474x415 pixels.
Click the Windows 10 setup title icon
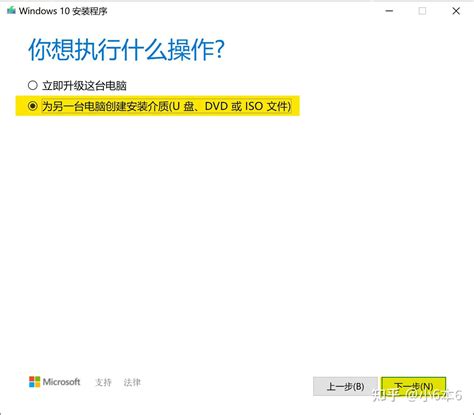[x=11, y=11]
